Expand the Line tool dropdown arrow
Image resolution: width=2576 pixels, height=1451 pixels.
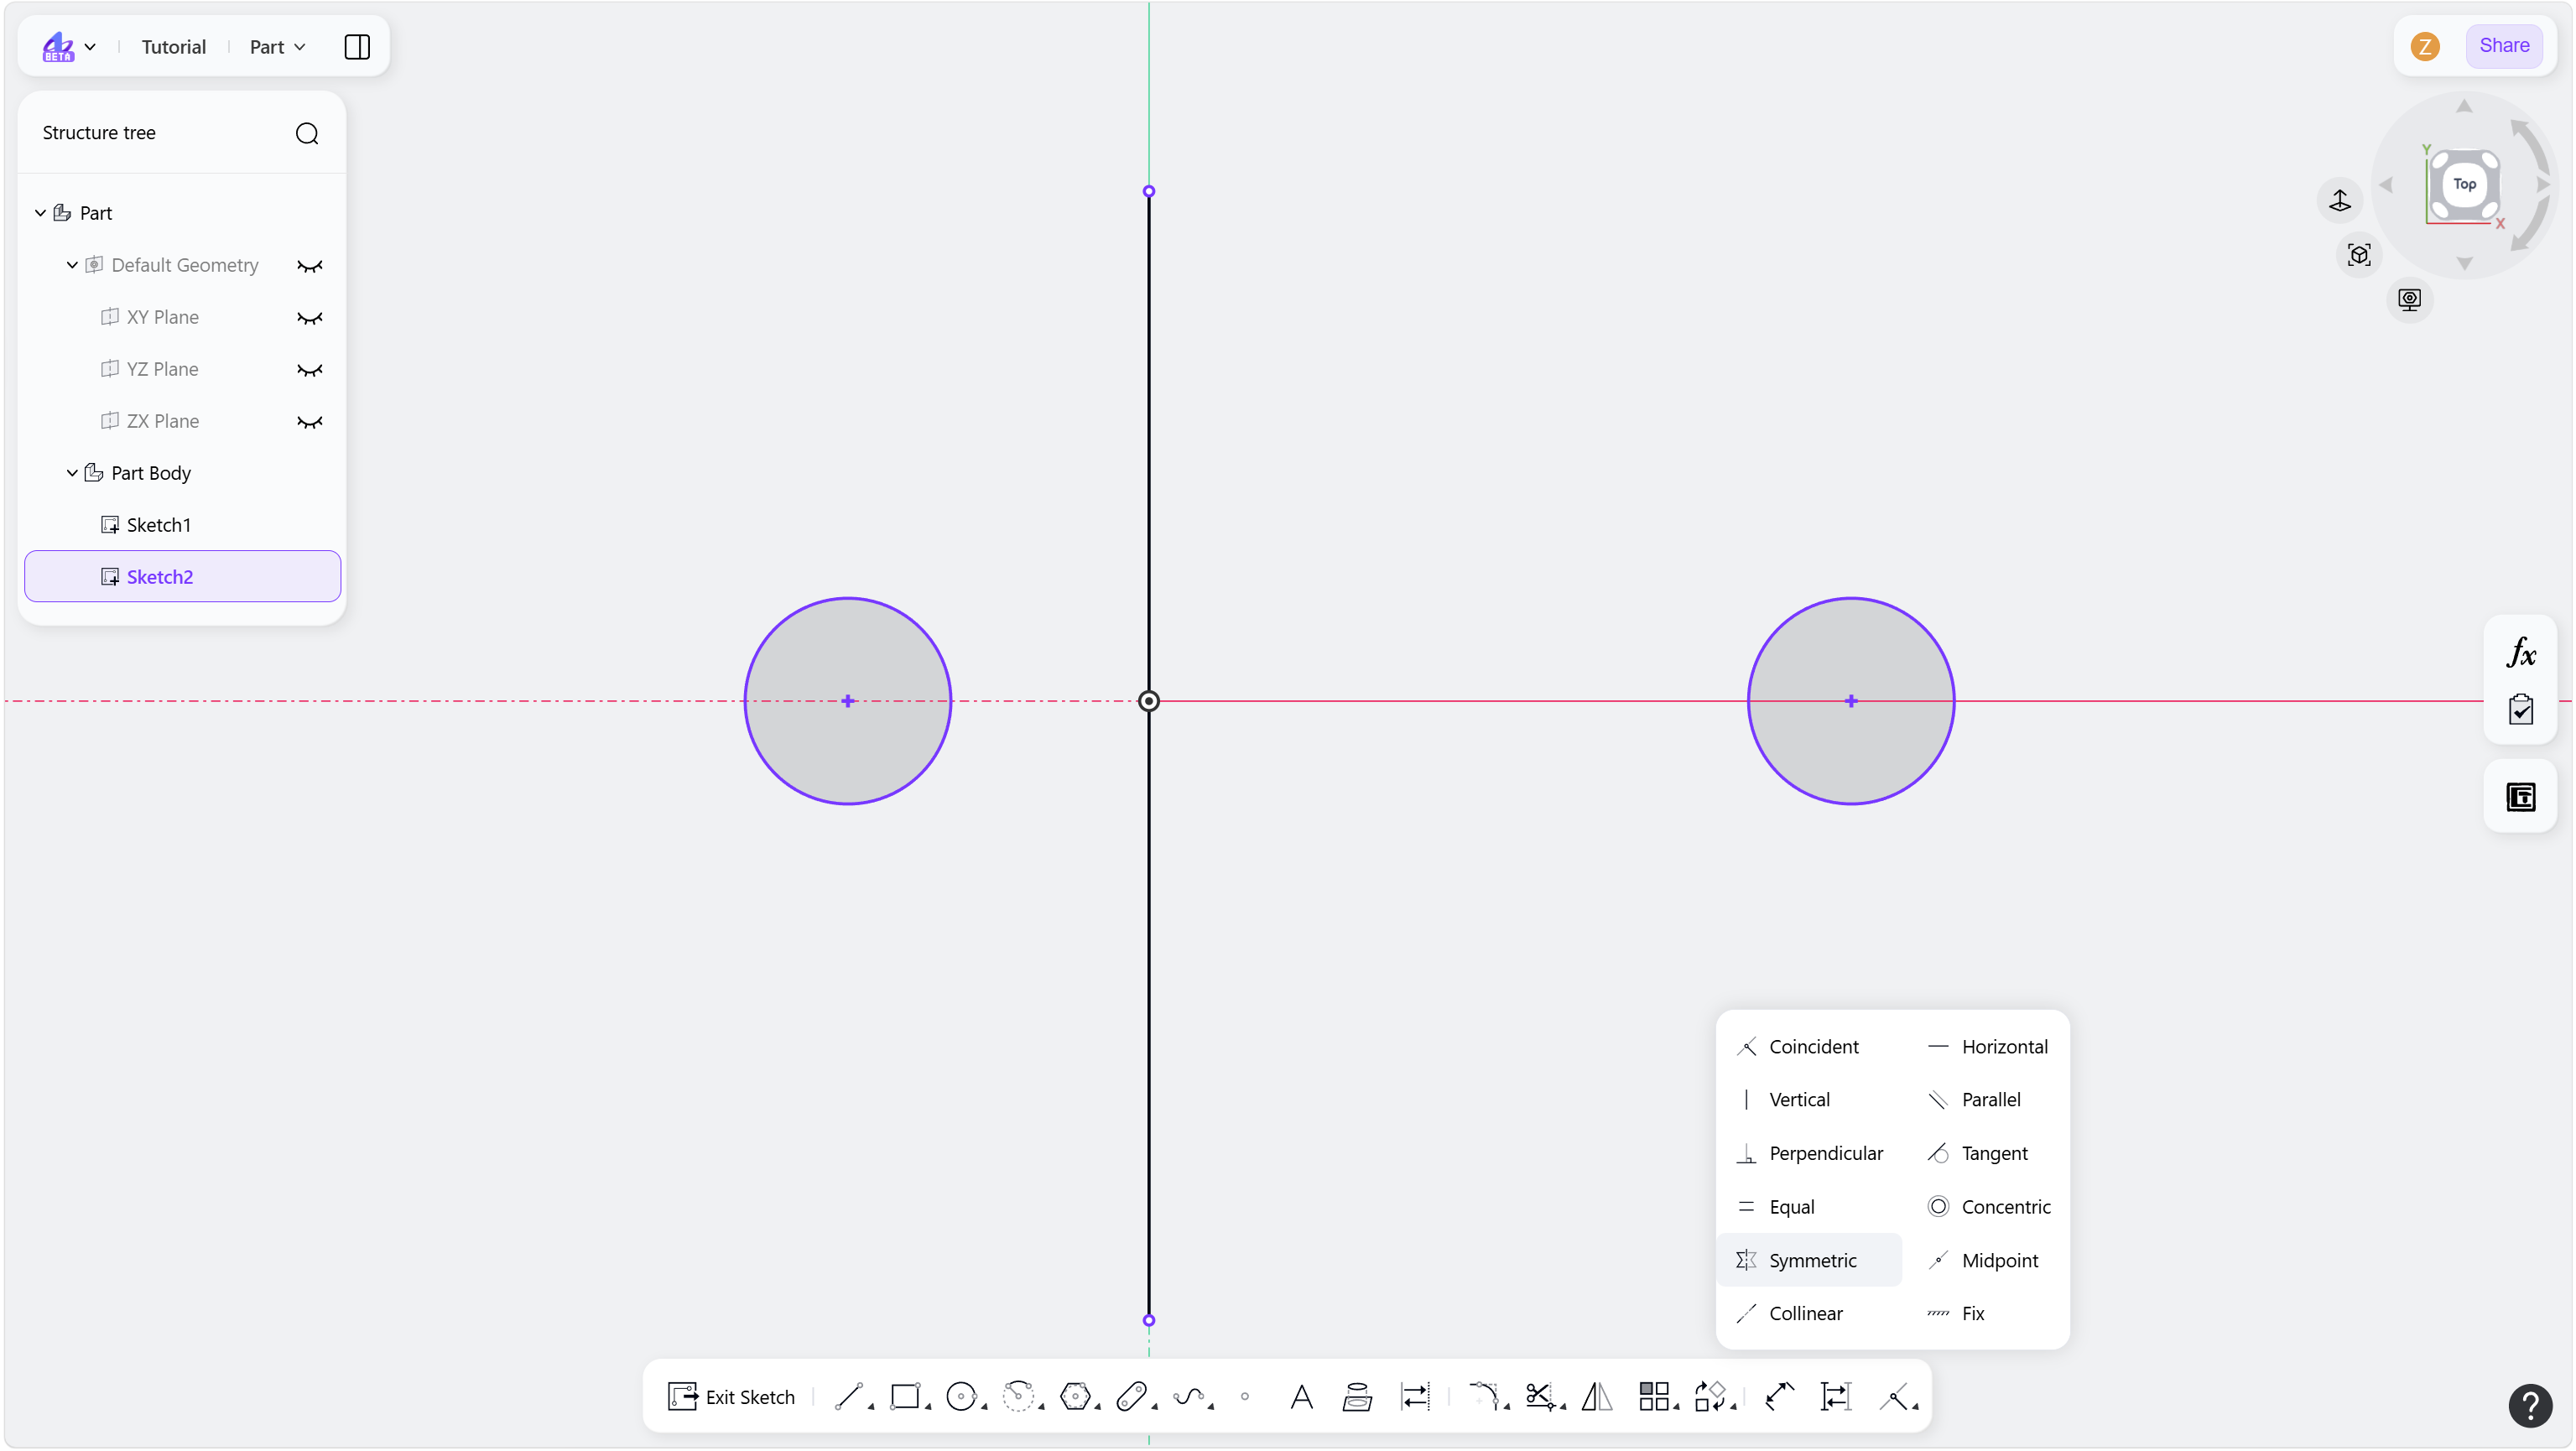[x=871, y=1407]
